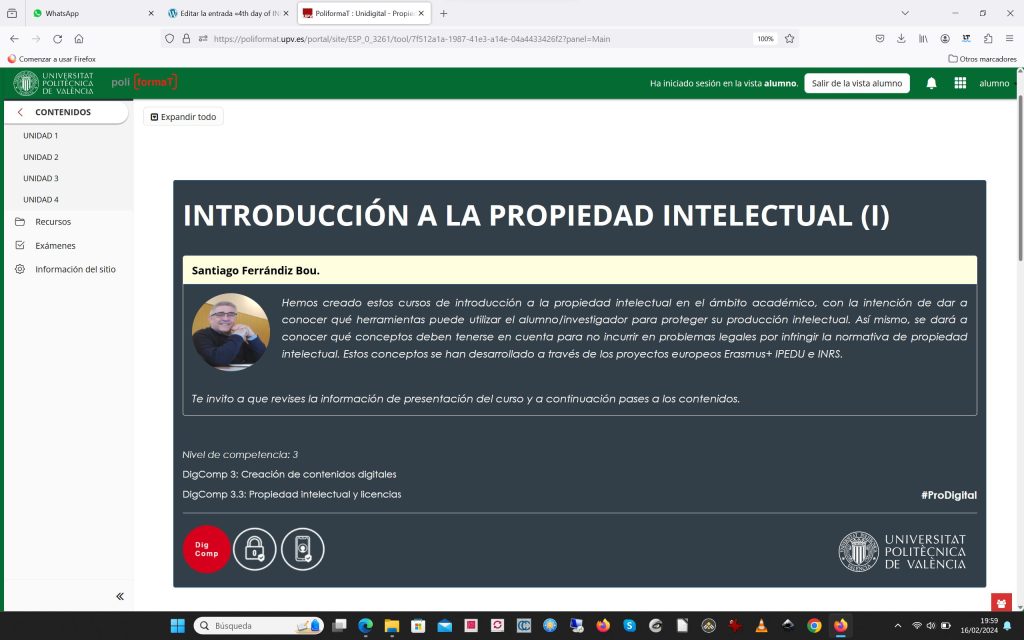Select Recursos in the sidebar menu
The image size is (1024, 640).
[53, 222]
